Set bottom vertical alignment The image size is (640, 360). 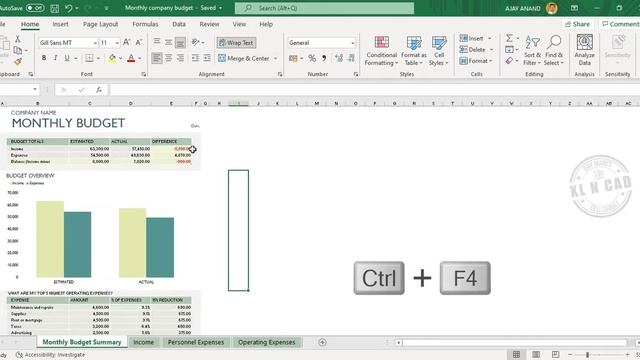pyautogui.click(x=180, y=42)
